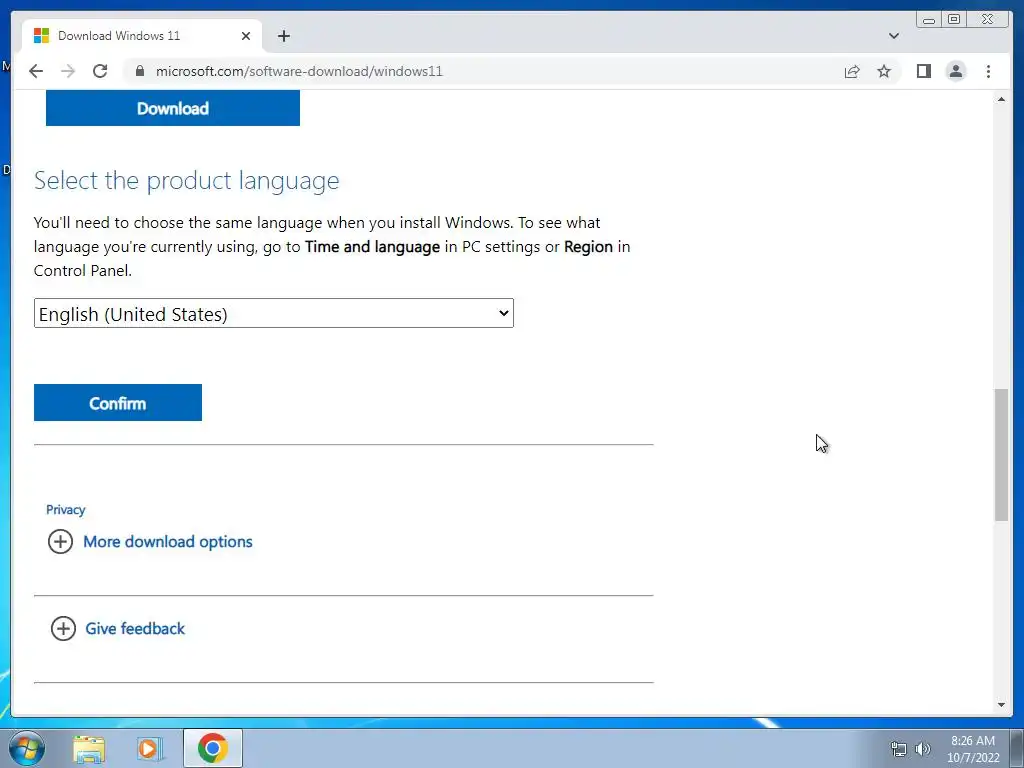Open the Chrome profile avatar
This screenshot has width=1024, height=768.
point(956,71)
